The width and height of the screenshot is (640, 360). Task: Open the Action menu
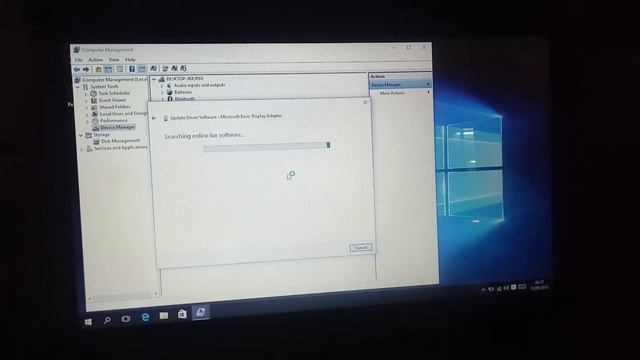click(x=96, y=60)
